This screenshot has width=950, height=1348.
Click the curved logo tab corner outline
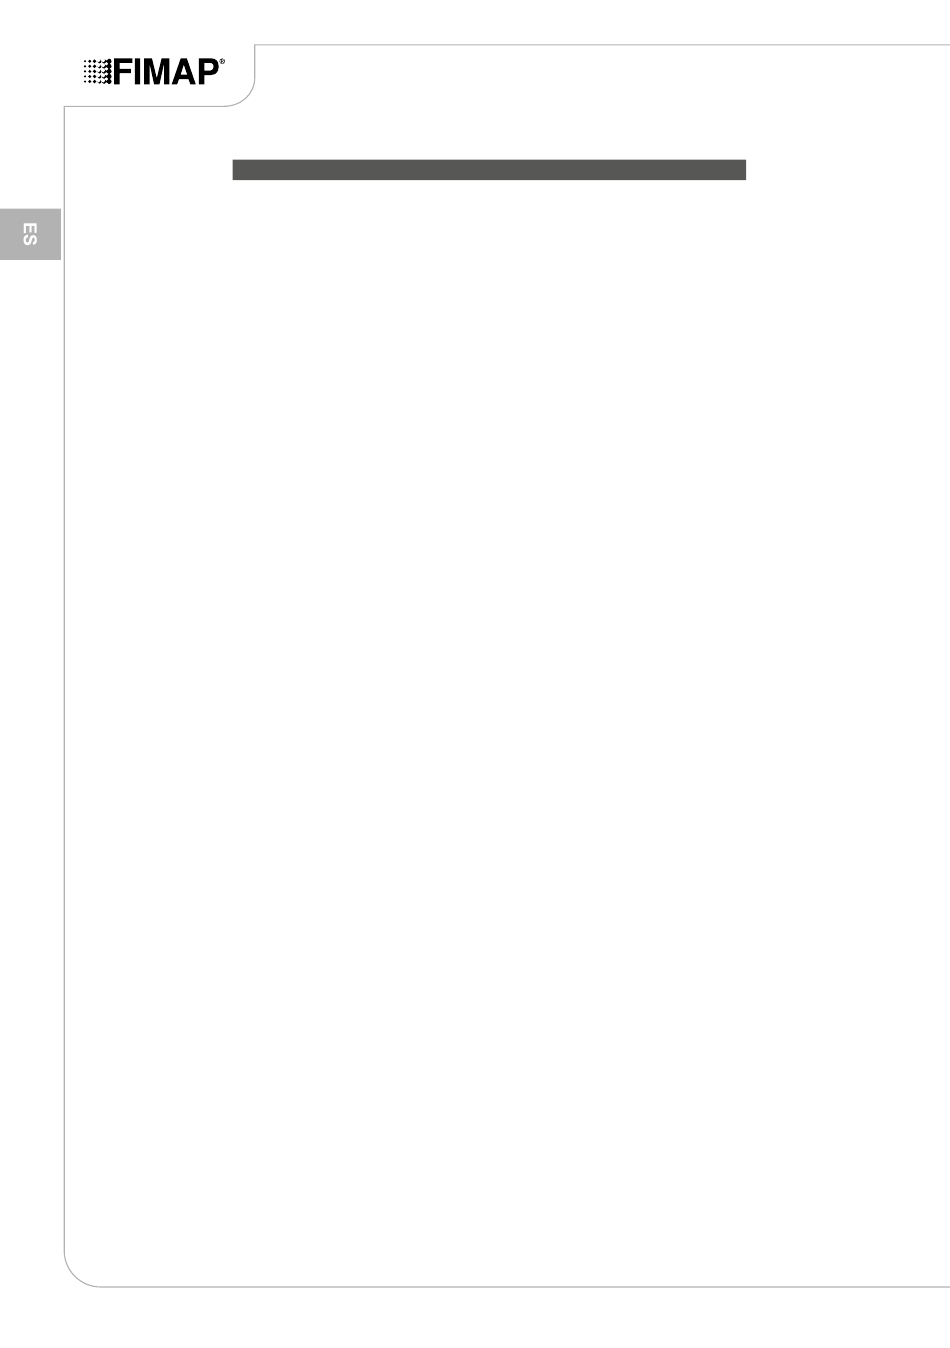click(247, 94)
